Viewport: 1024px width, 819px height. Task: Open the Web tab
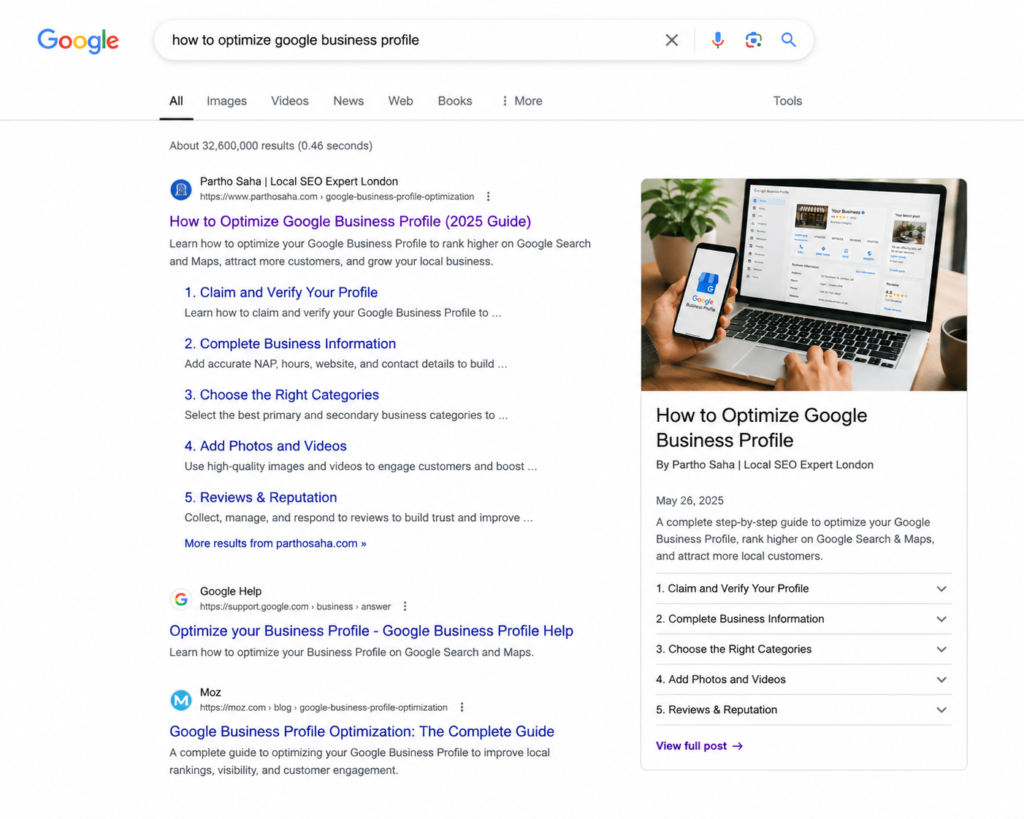coord(400,101)
